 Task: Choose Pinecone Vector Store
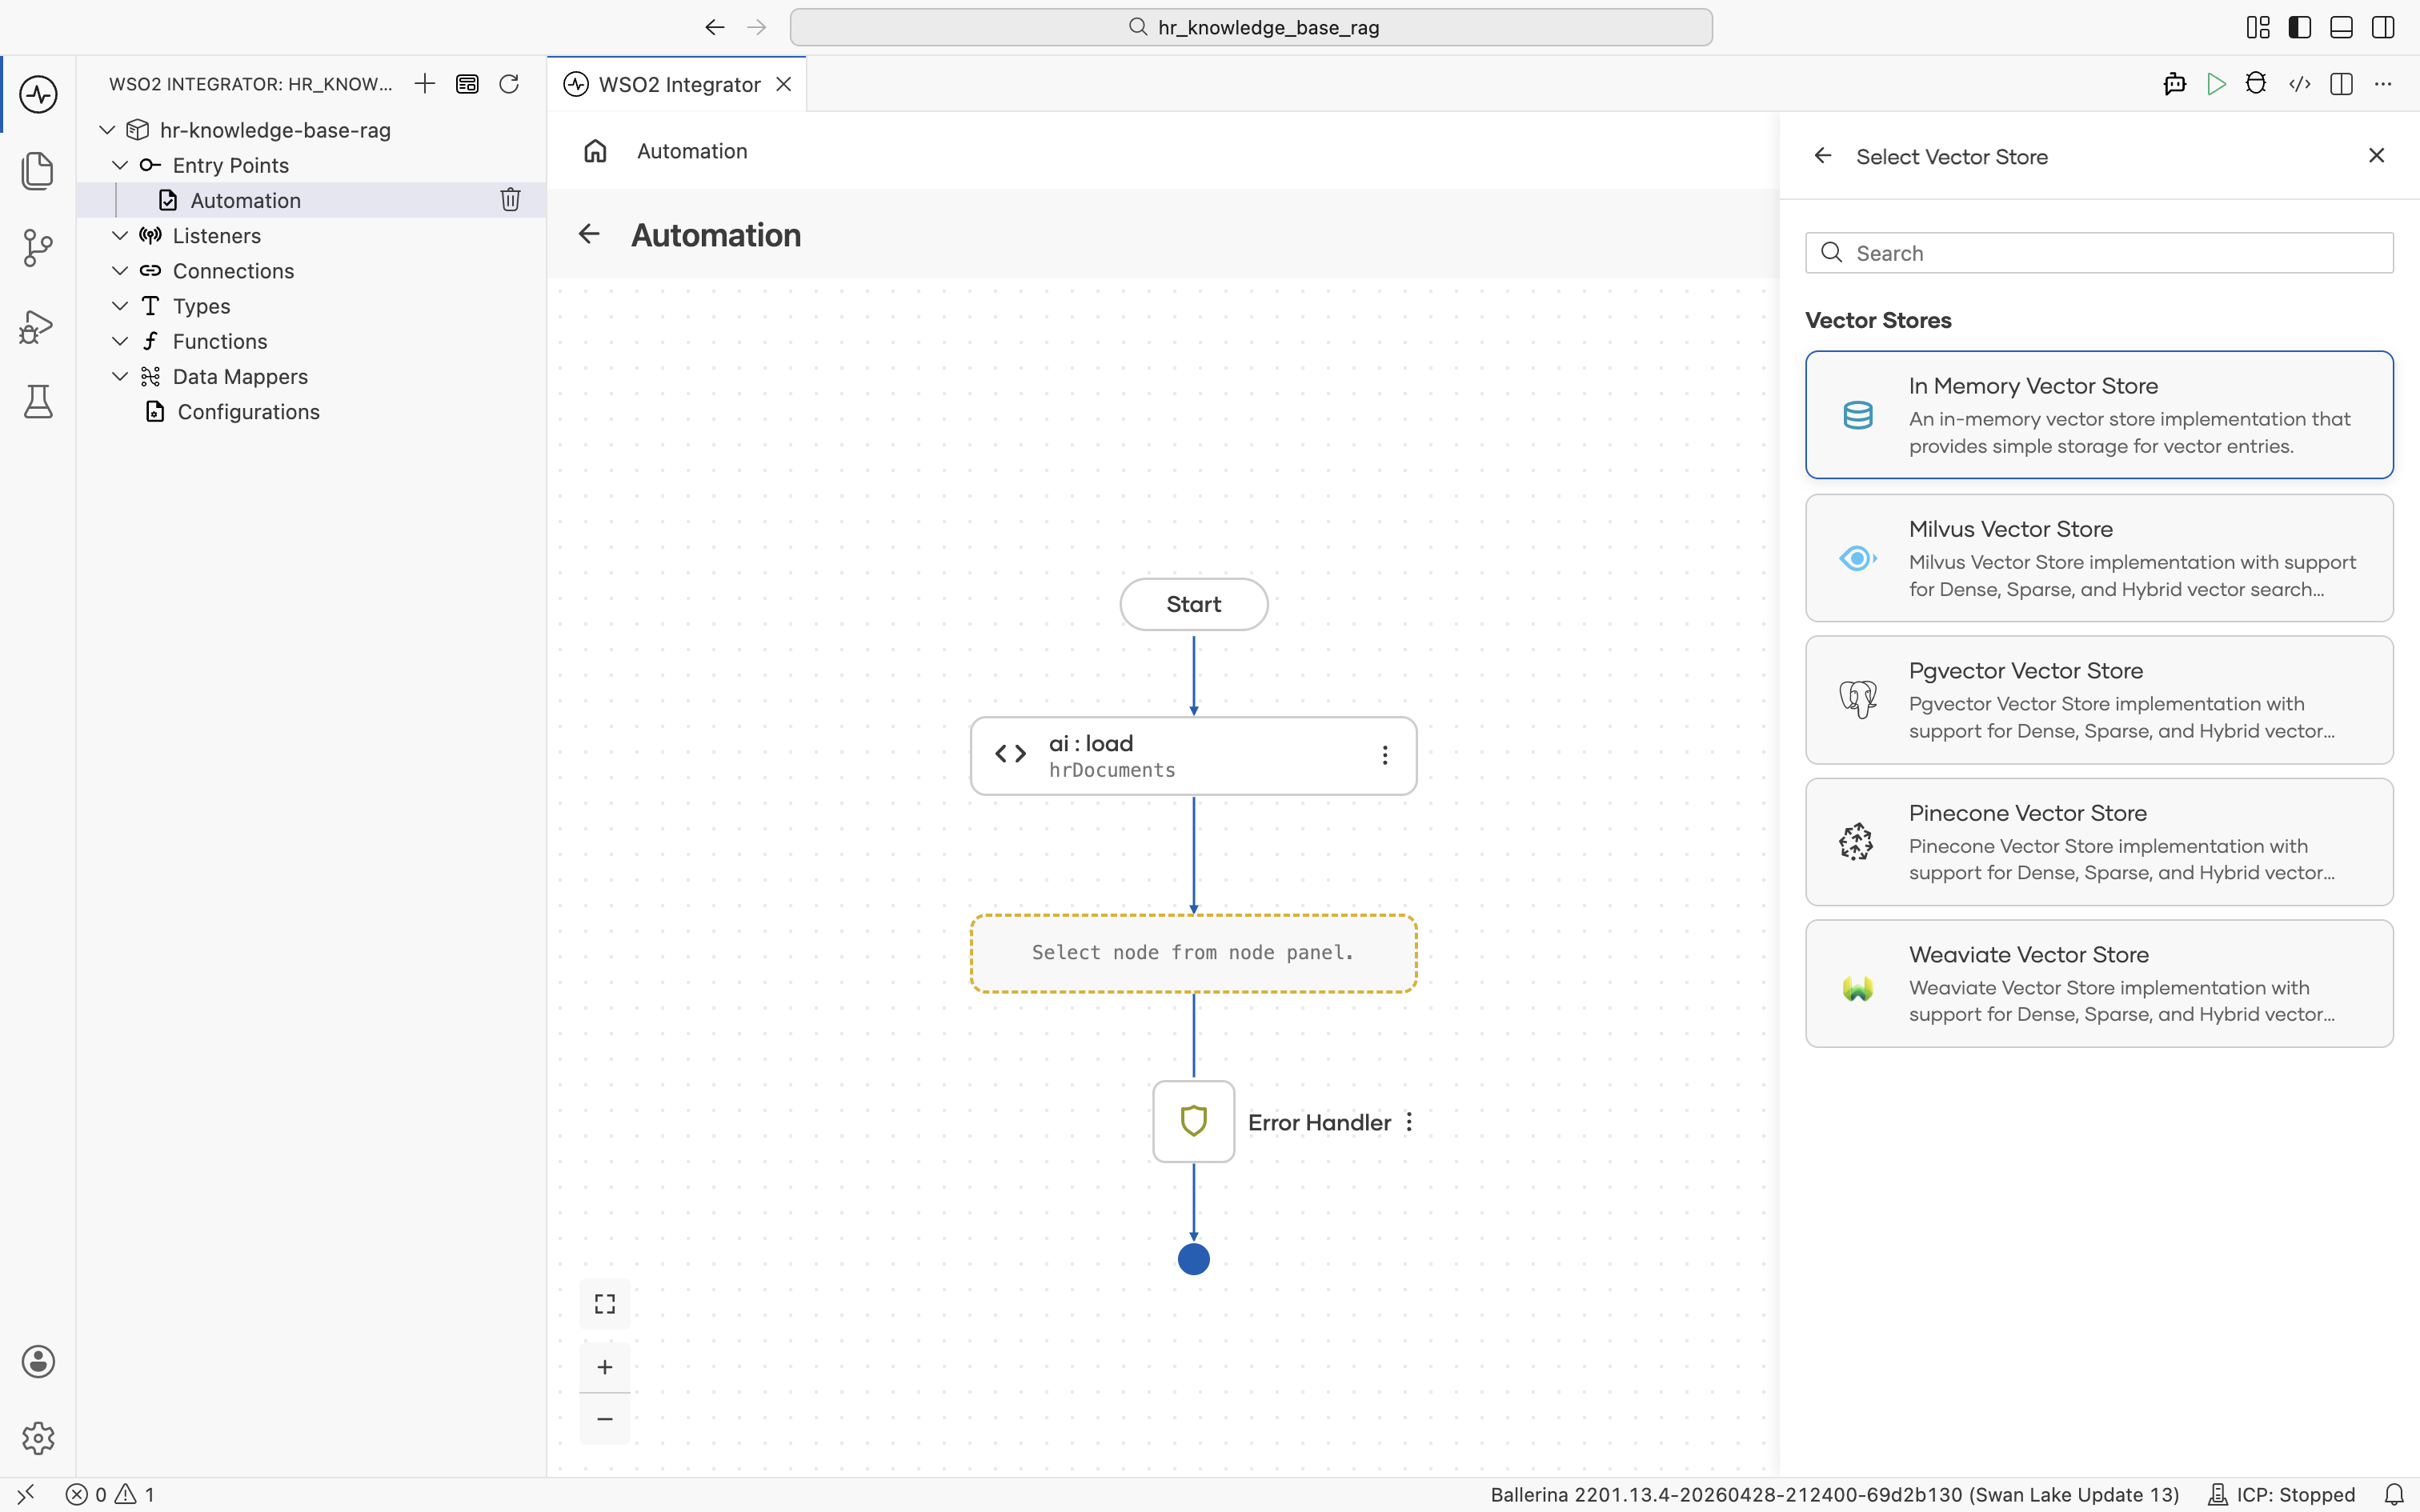pyautogui.click(x=2099, y=842)
